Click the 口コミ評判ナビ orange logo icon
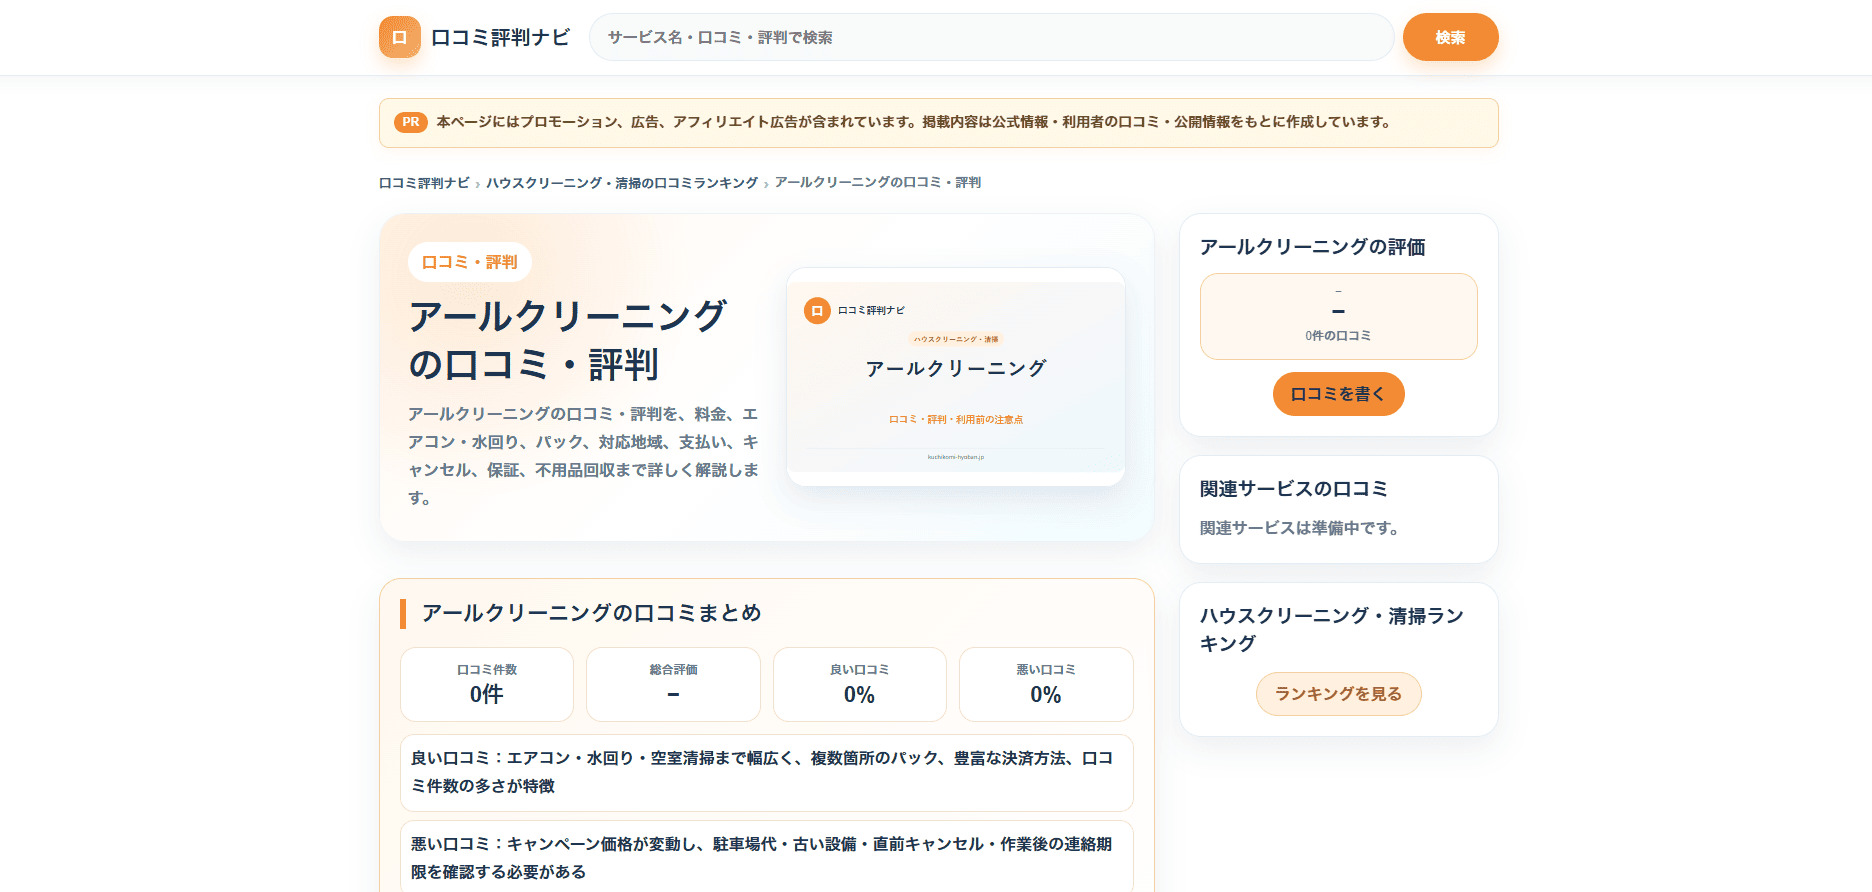Viewport: 1872px width, 892px height. [x=400, y=37]
